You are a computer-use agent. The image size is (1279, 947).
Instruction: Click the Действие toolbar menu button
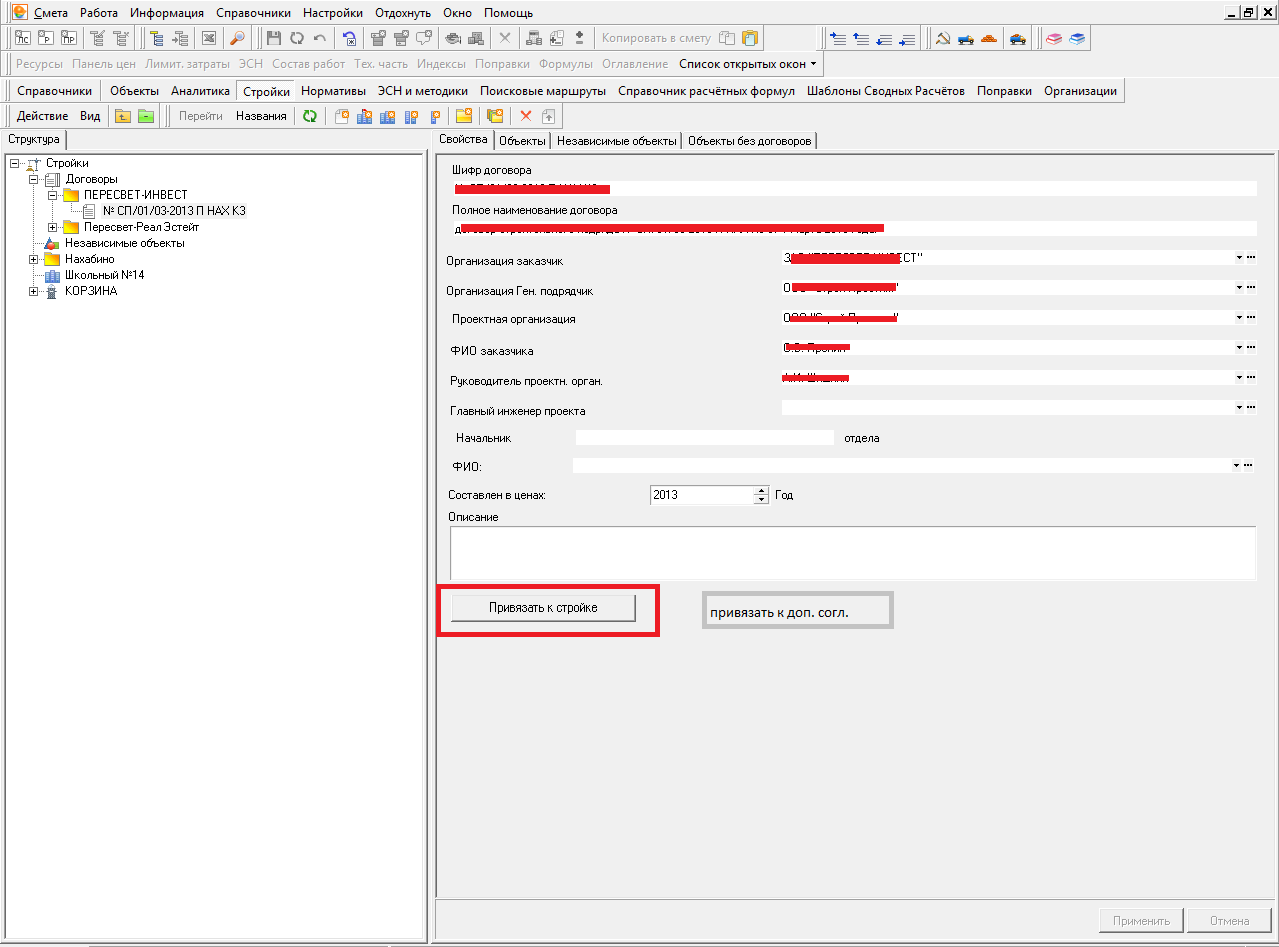[43, 116]
